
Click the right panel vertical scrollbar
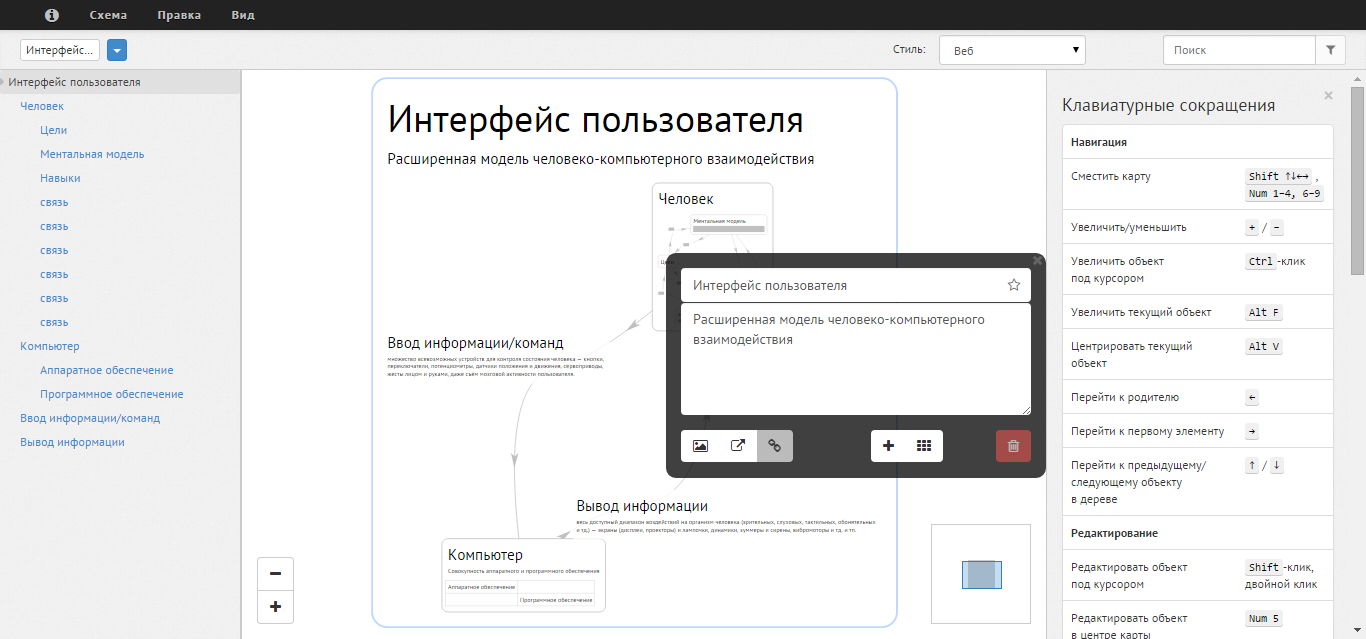click(1358, 181)
